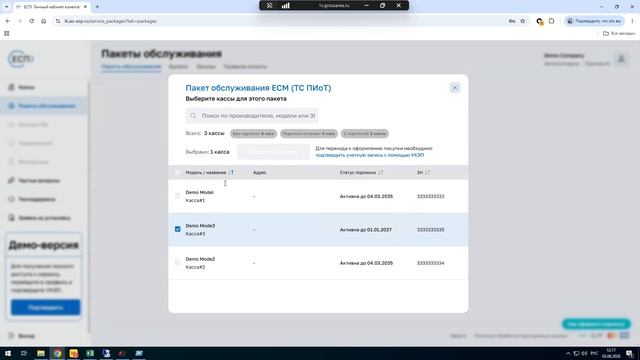Click the ЕСП logo
640x360 pixels.
pyautogui.click(x=20, y=59)
